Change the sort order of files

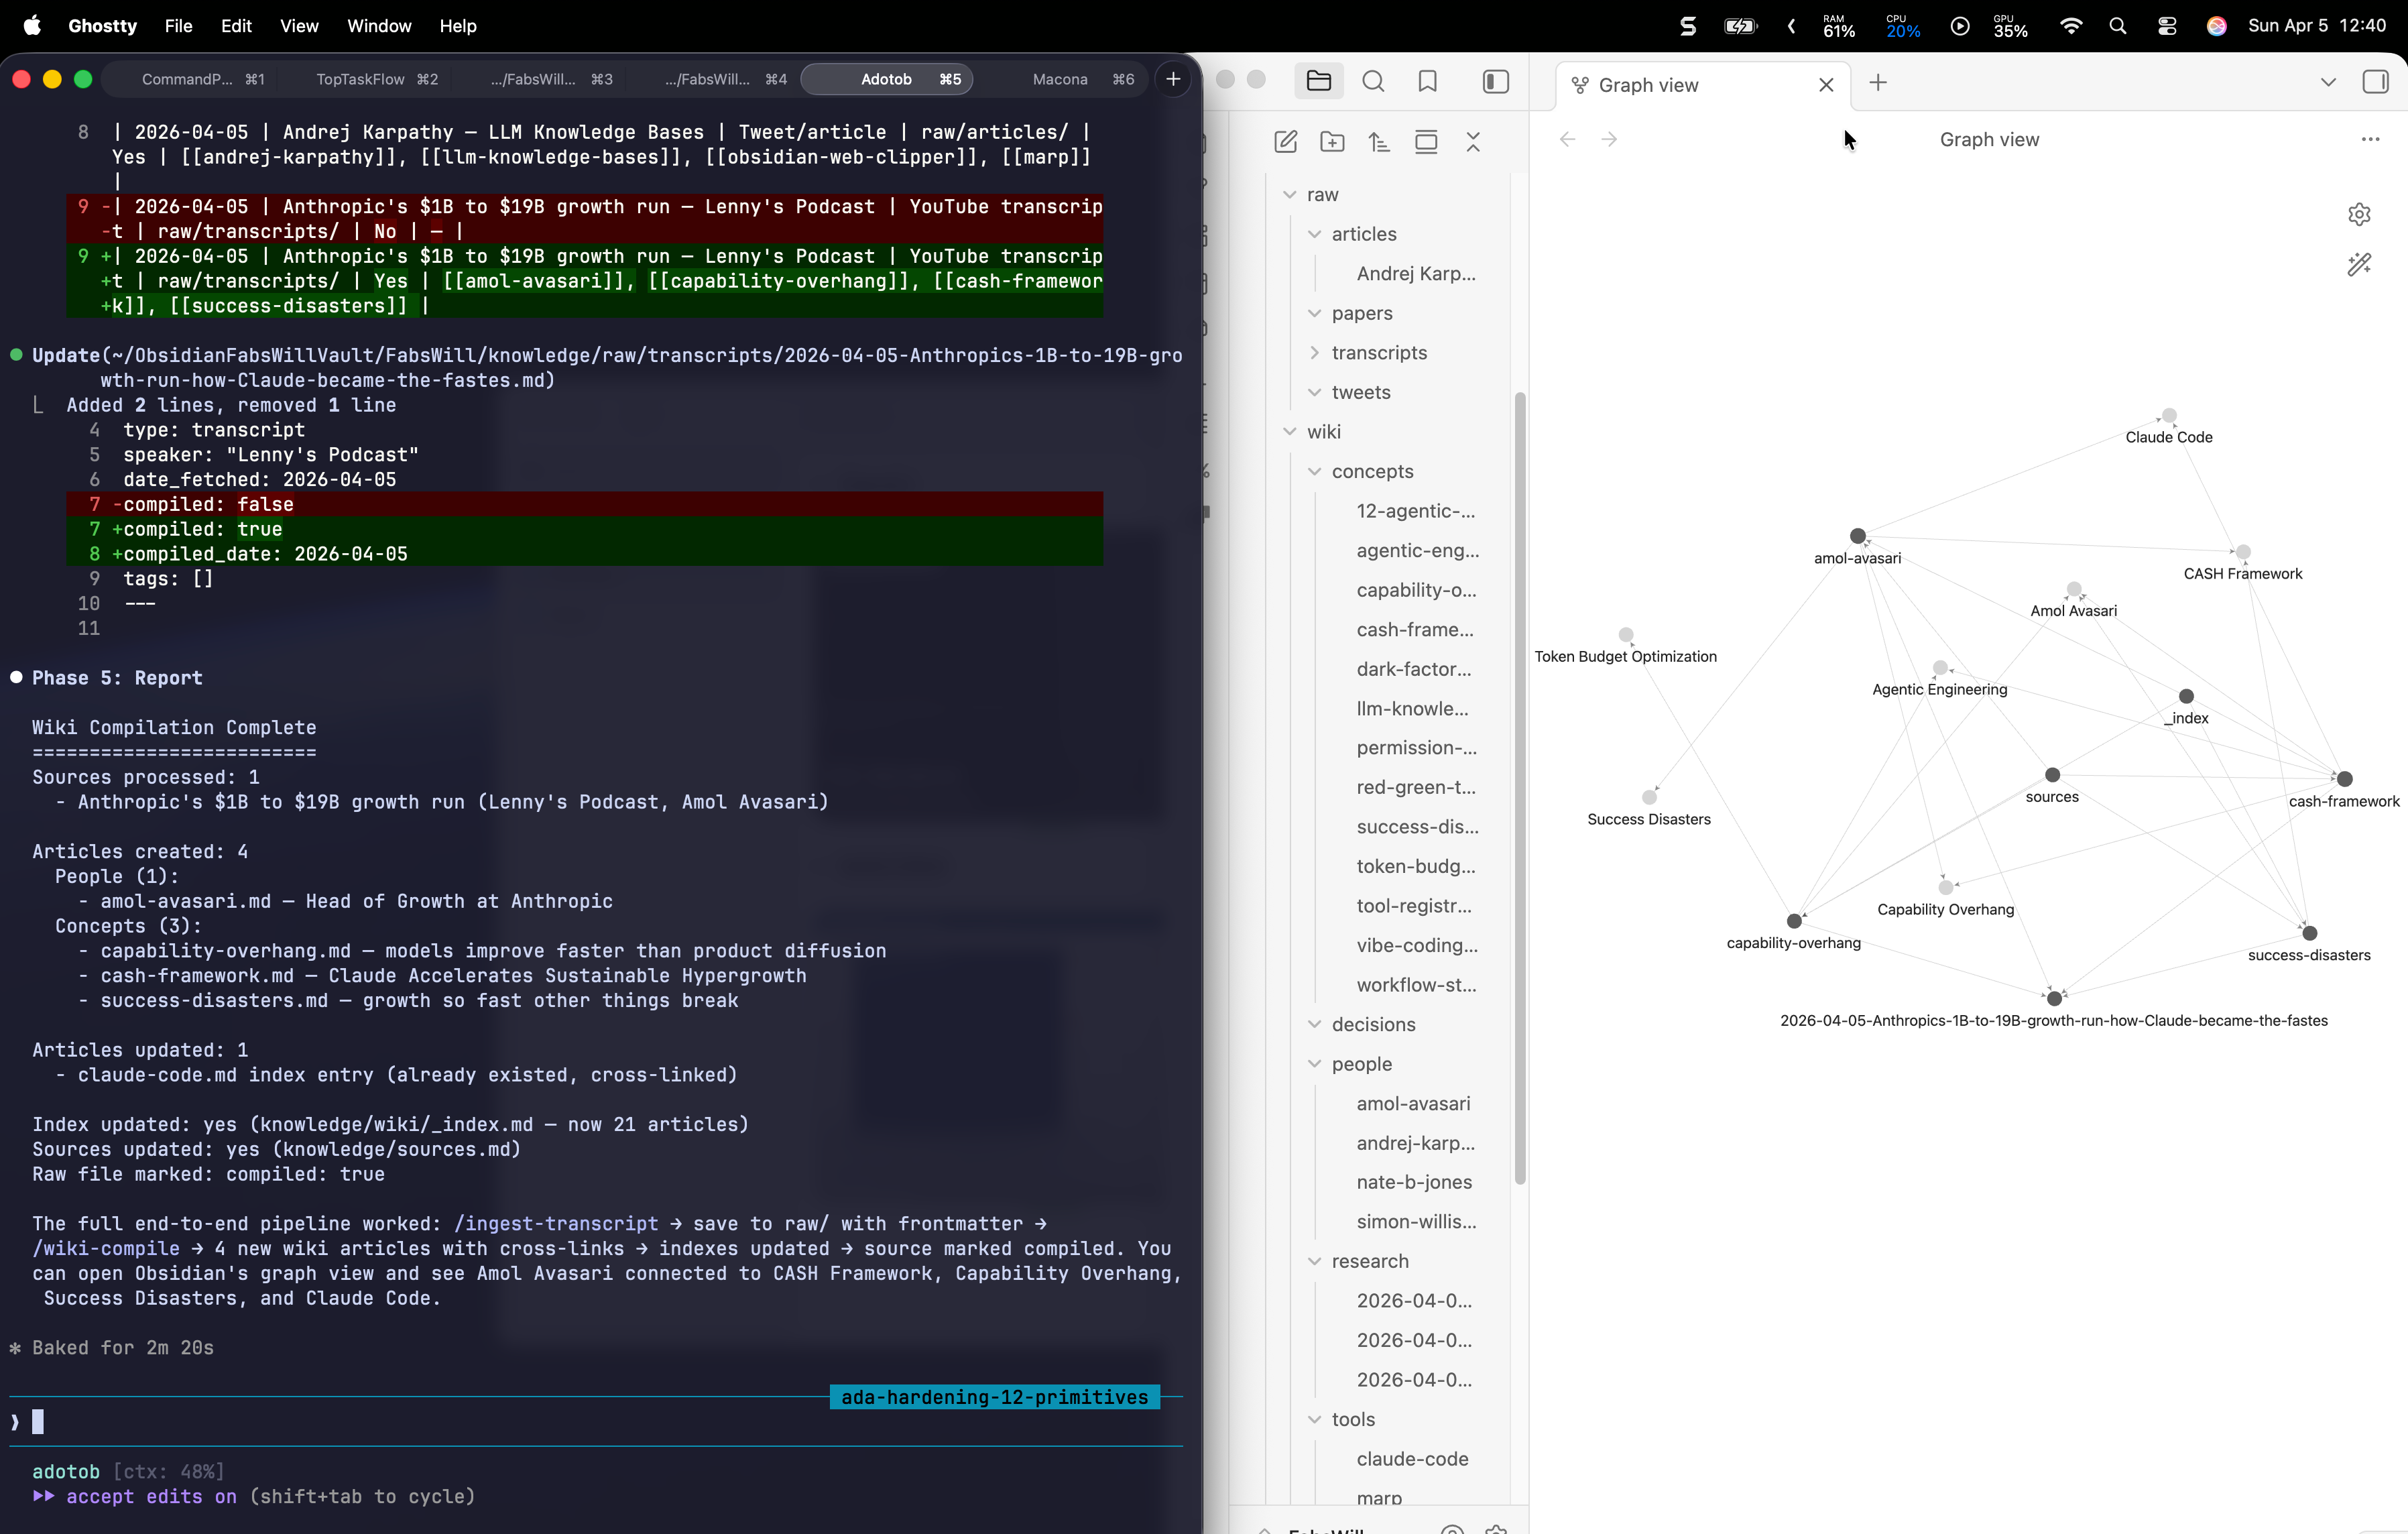point(1379,141)
